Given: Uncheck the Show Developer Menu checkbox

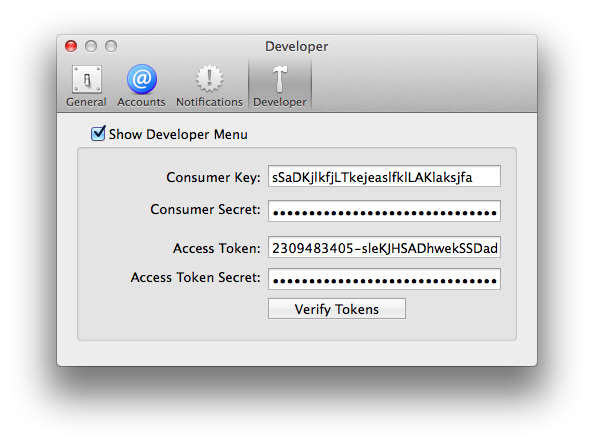Looking at the screenshot, I should tap(98, 133).
